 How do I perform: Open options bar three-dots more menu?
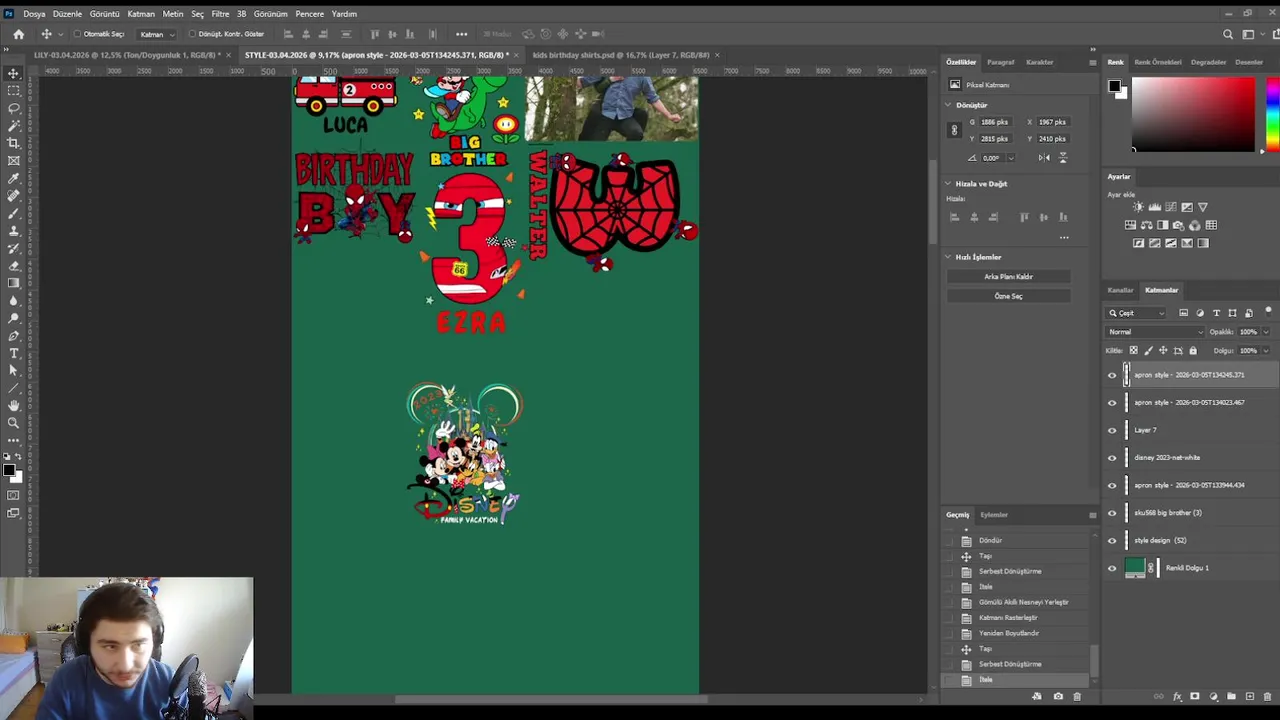tap(461, 34)
